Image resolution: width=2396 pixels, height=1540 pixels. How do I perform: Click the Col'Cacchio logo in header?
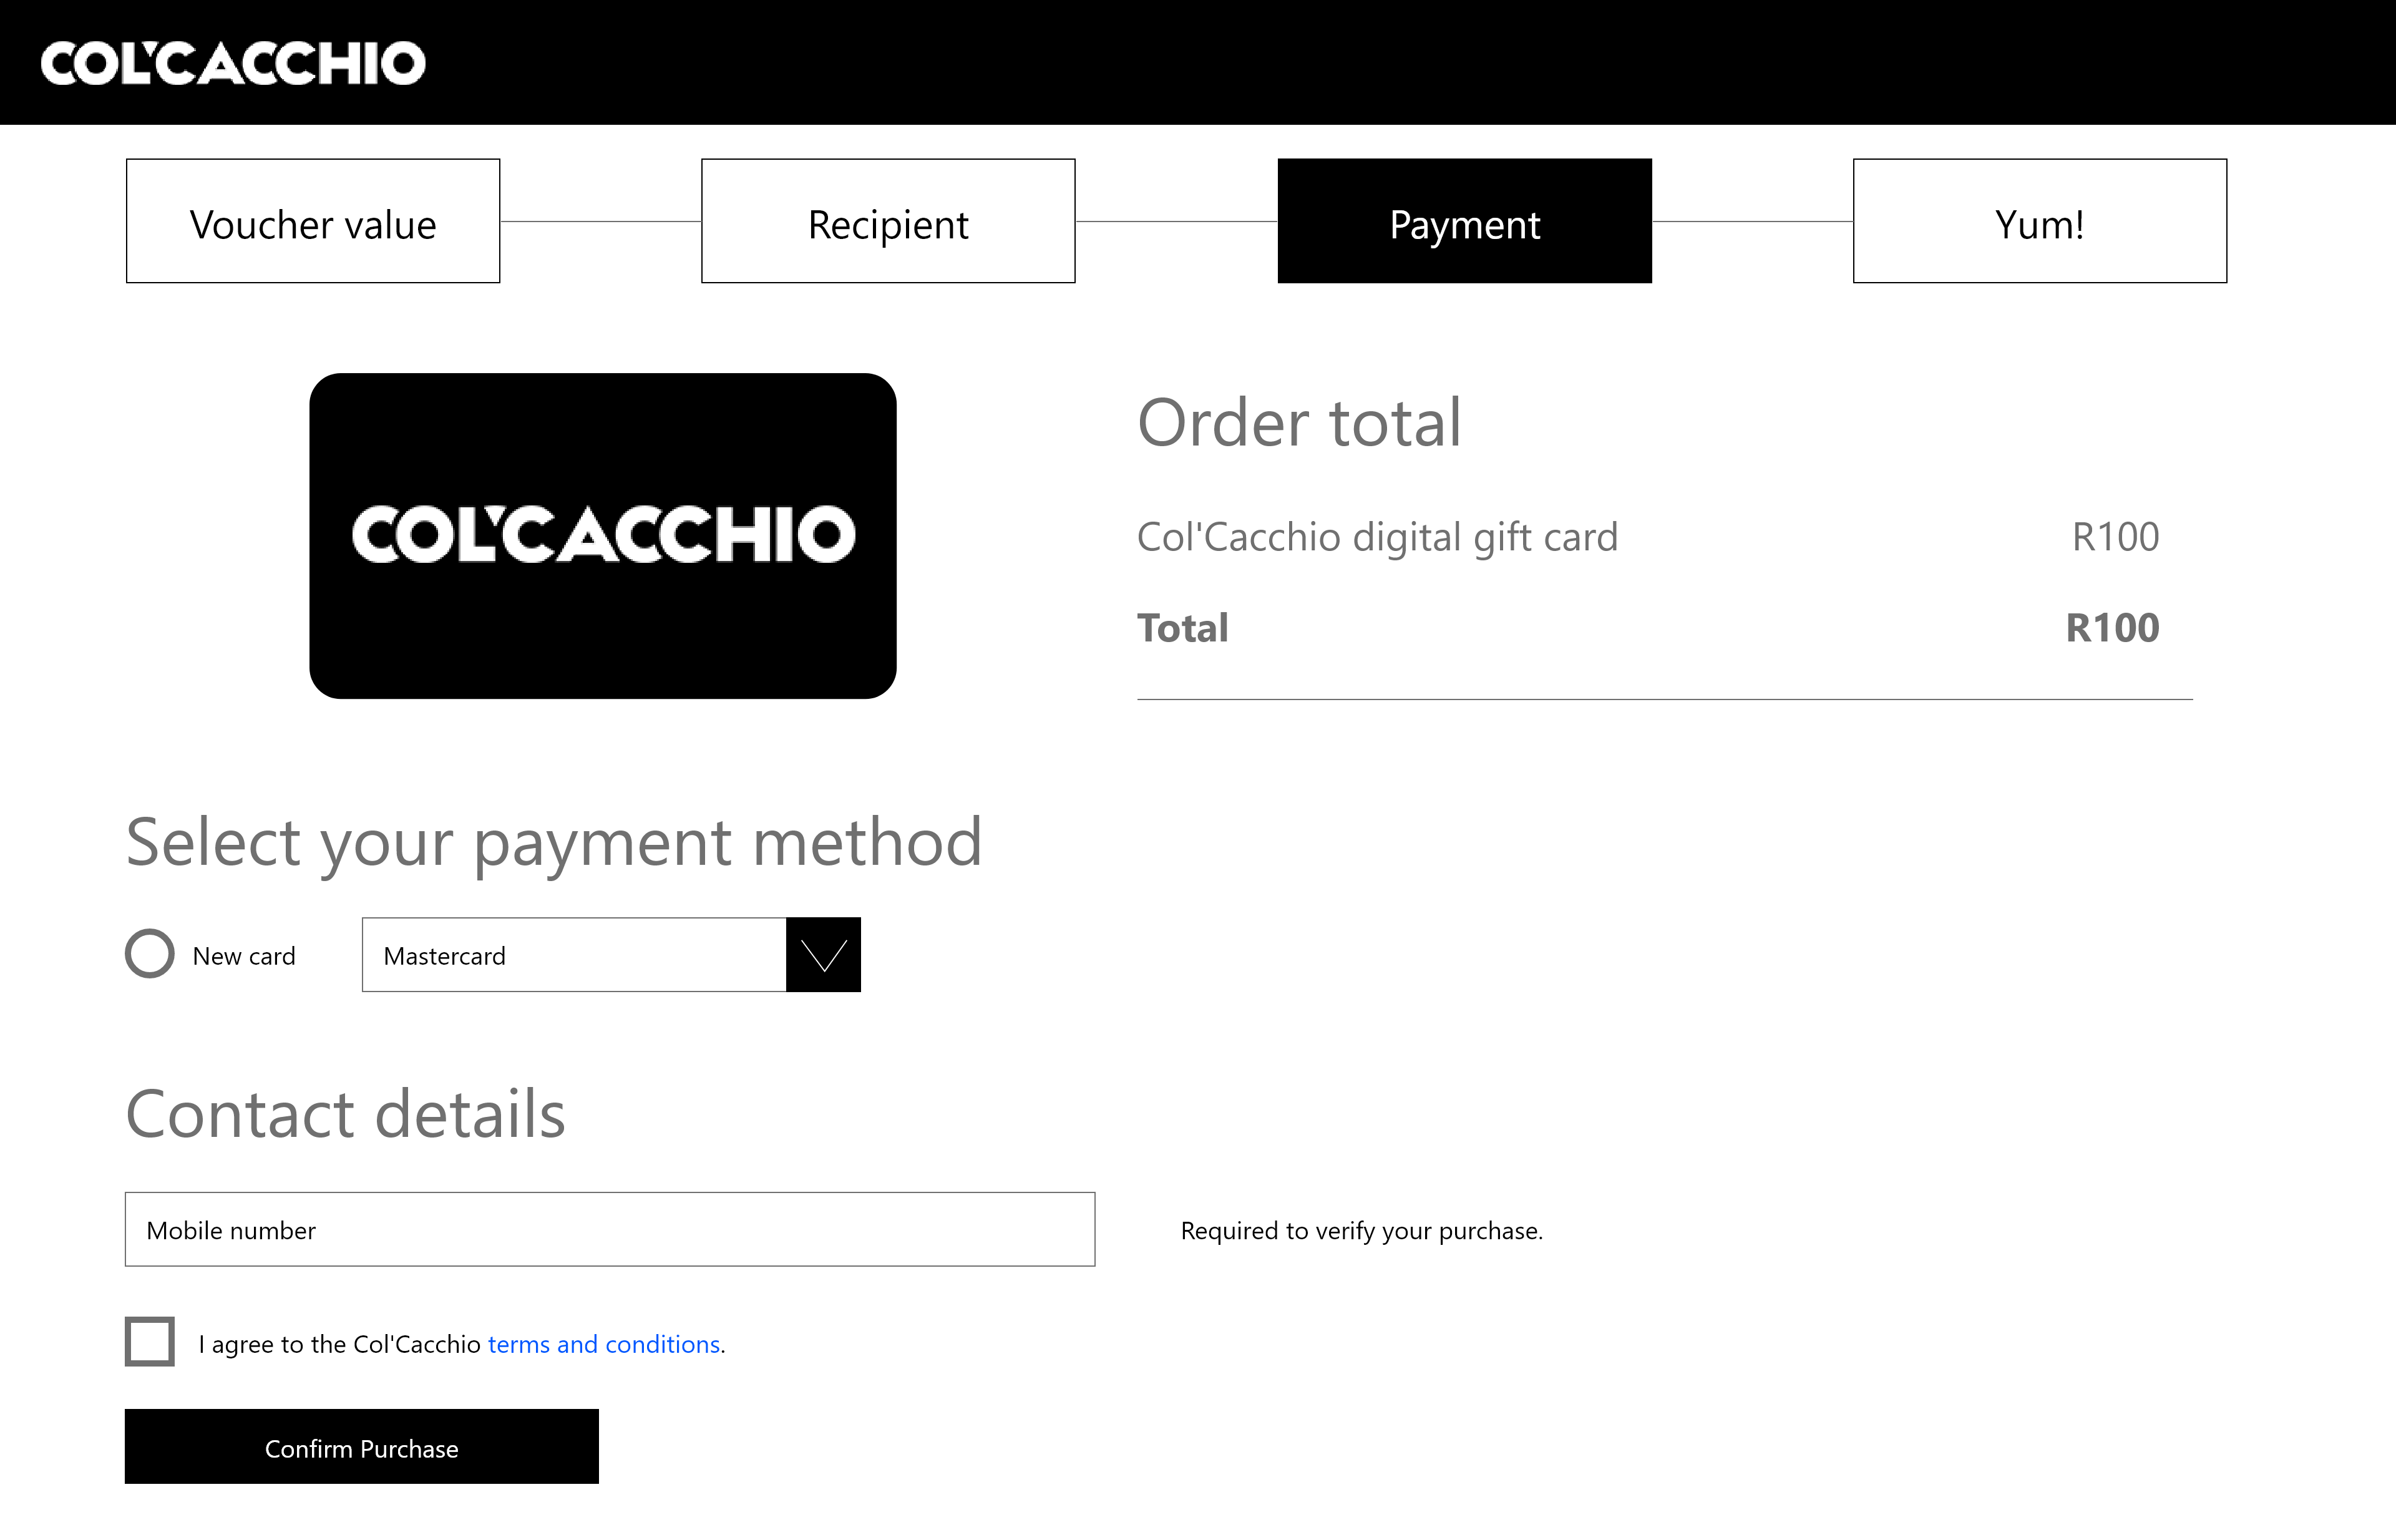(x=233, y=63)
